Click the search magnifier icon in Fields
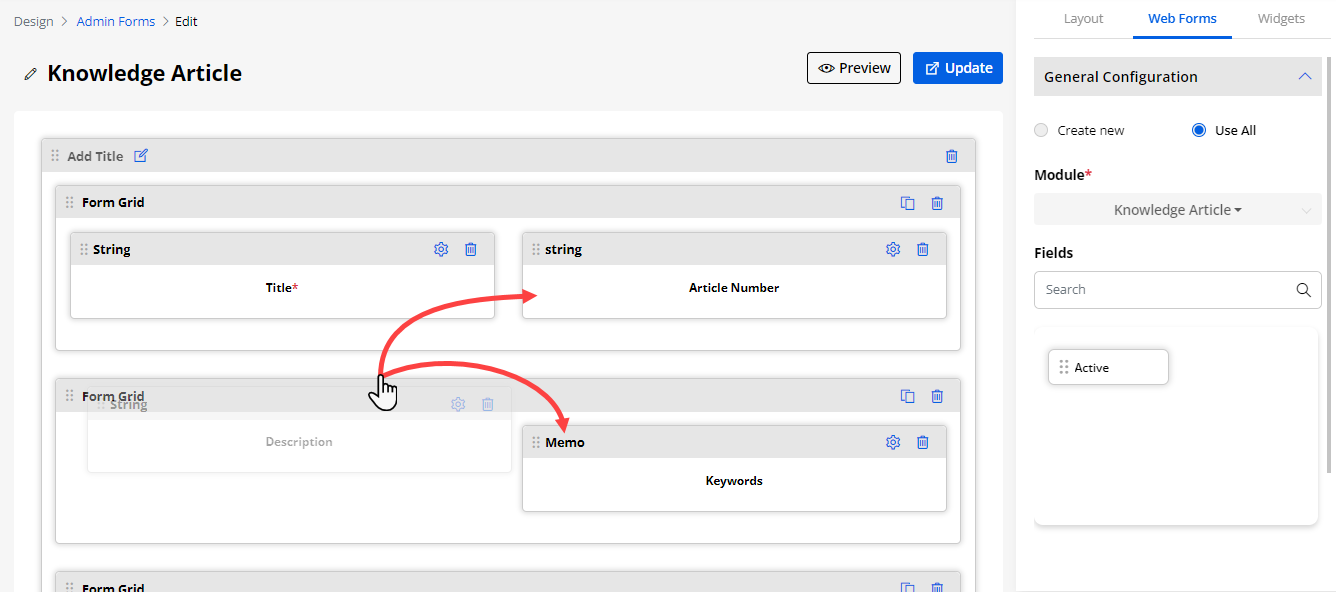This screenshot has height=592, width=1336. (x=1302, y=290)
